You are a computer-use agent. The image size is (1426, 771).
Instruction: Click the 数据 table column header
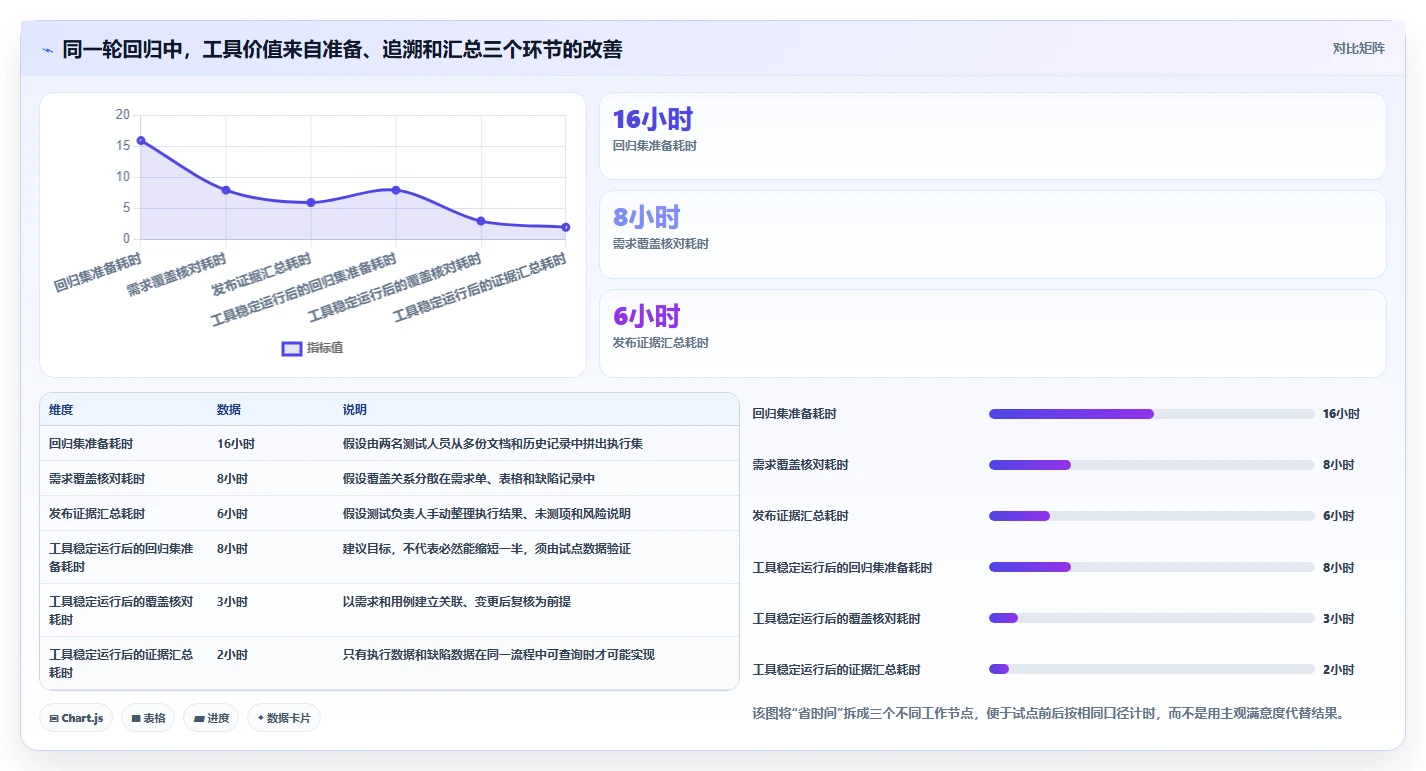(229, 410)
